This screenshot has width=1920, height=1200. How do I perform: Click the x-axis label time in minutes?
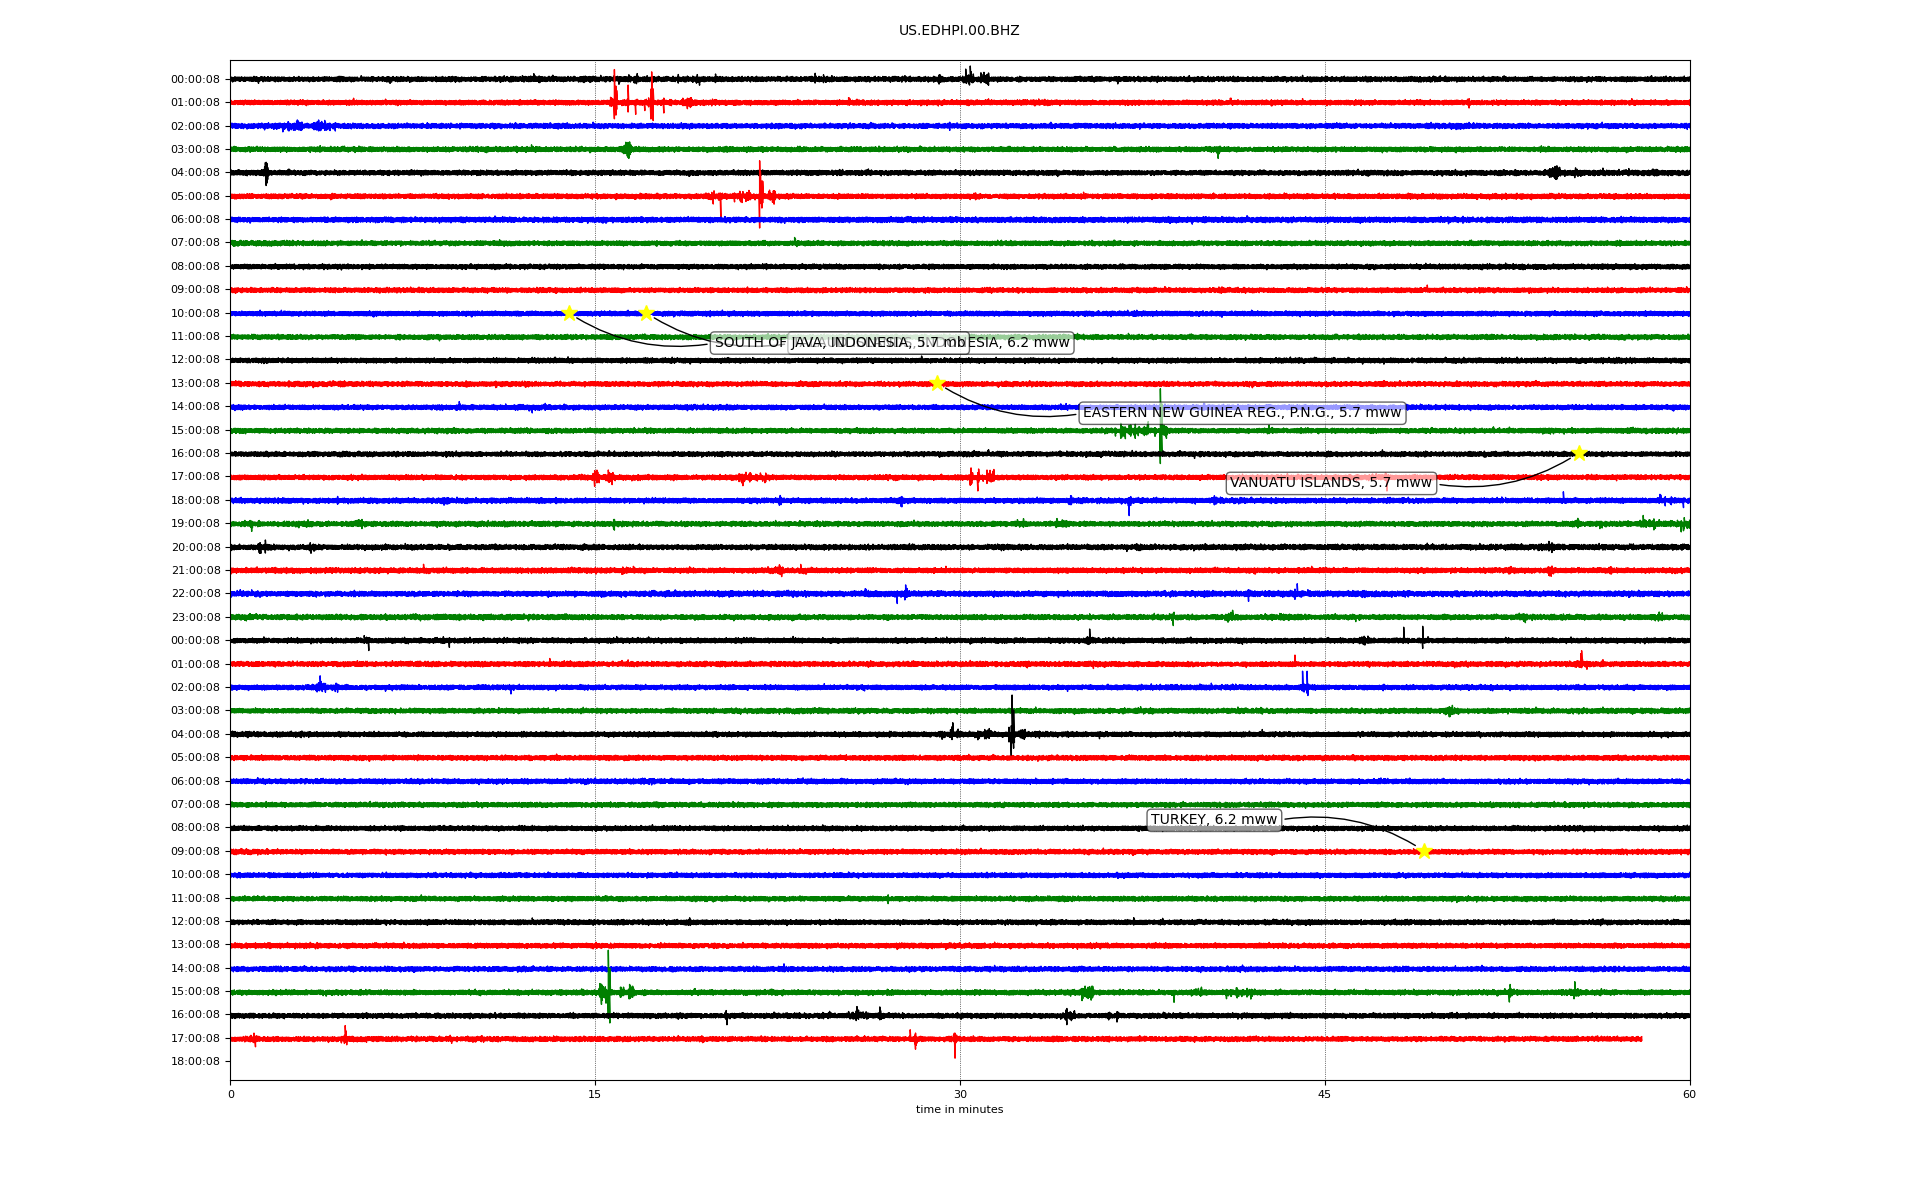point(959,1110)
